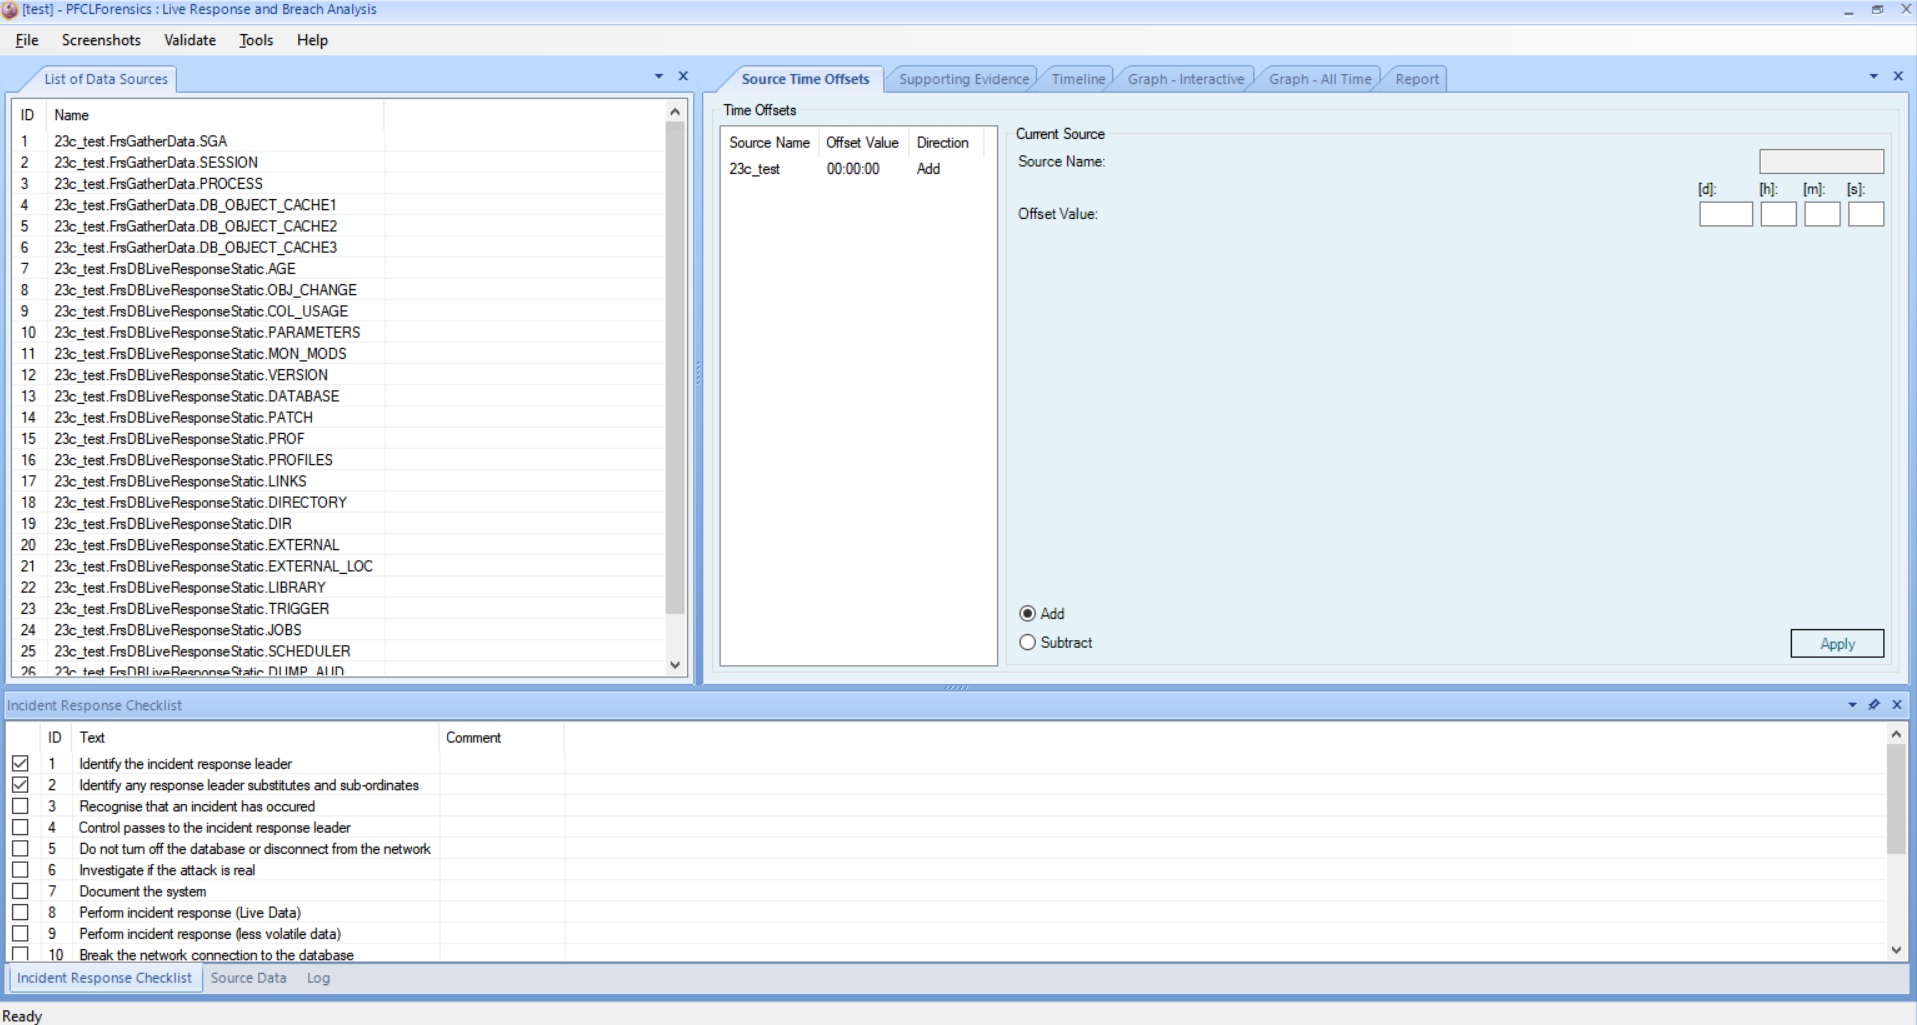Click the PFCLForensics app icon in title bar

[10, 10]
